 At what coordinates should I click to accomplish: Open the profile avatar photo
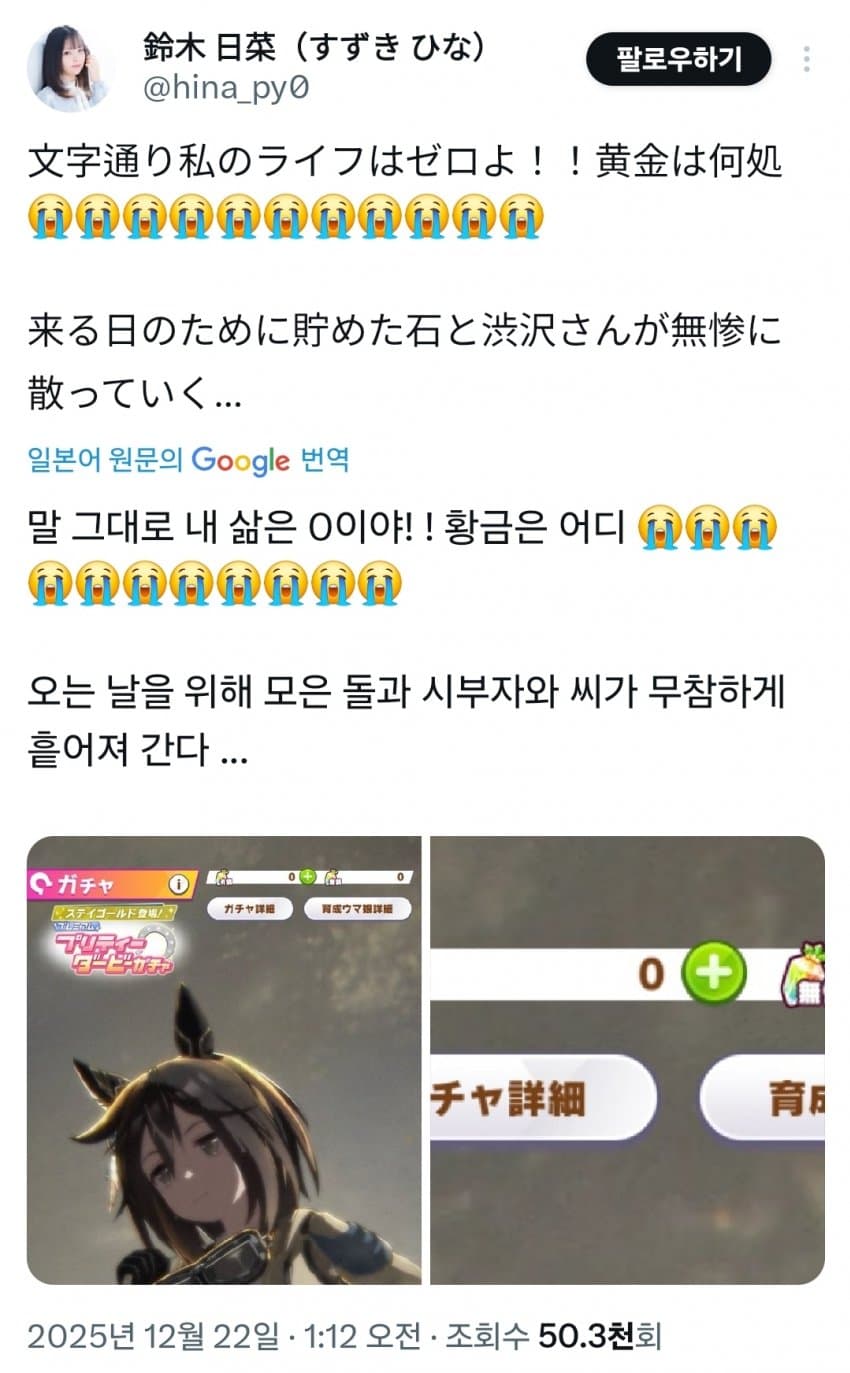click(x=70, y=68)
